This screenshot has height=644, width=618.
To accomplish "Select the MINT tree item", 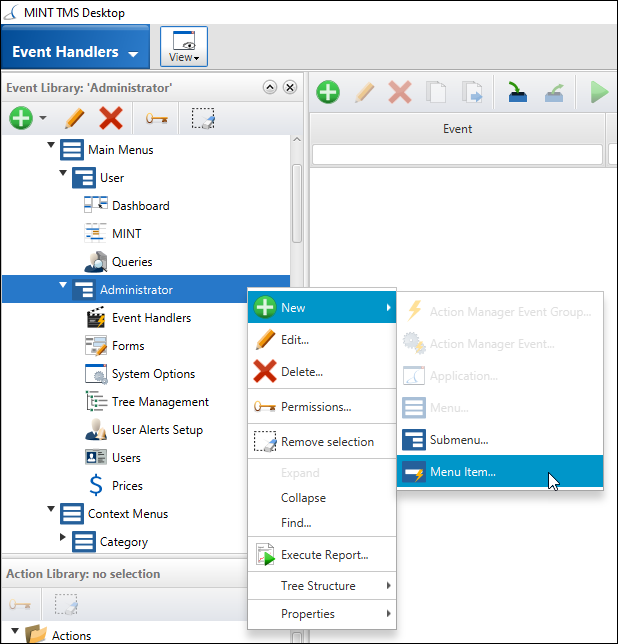I will 126,233.
